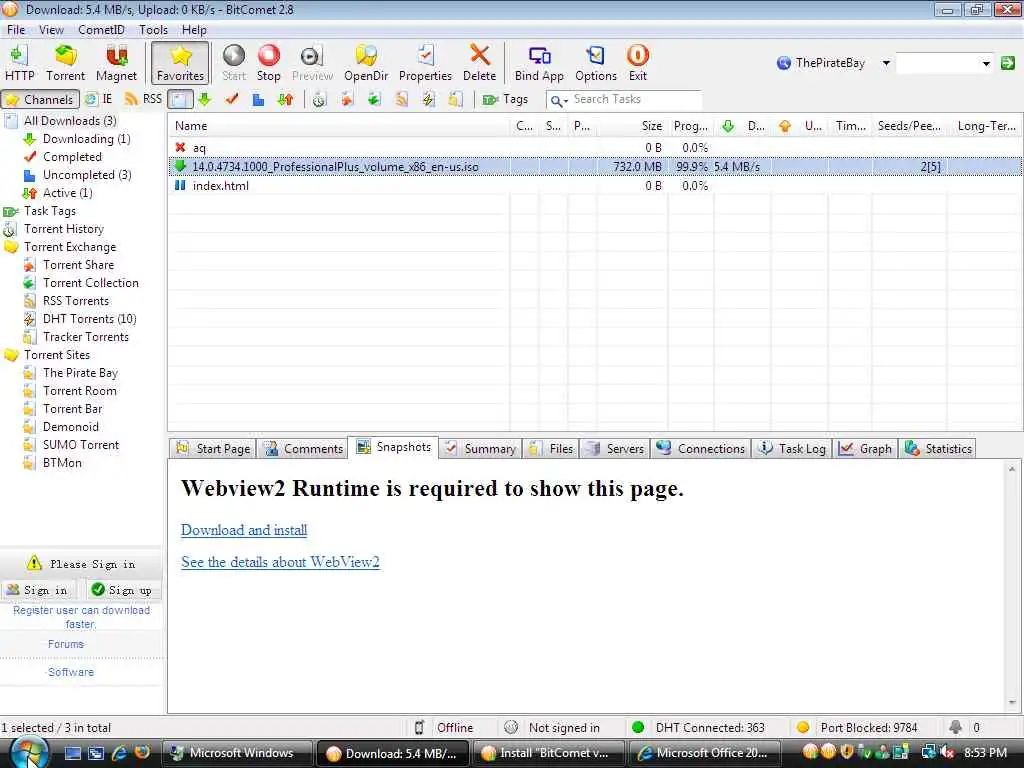The height and width of the screenshot is (768, 1024).
Task: Expand the Torrent Exchange folder
Action: pyautogui.click(x=70, y=247)
